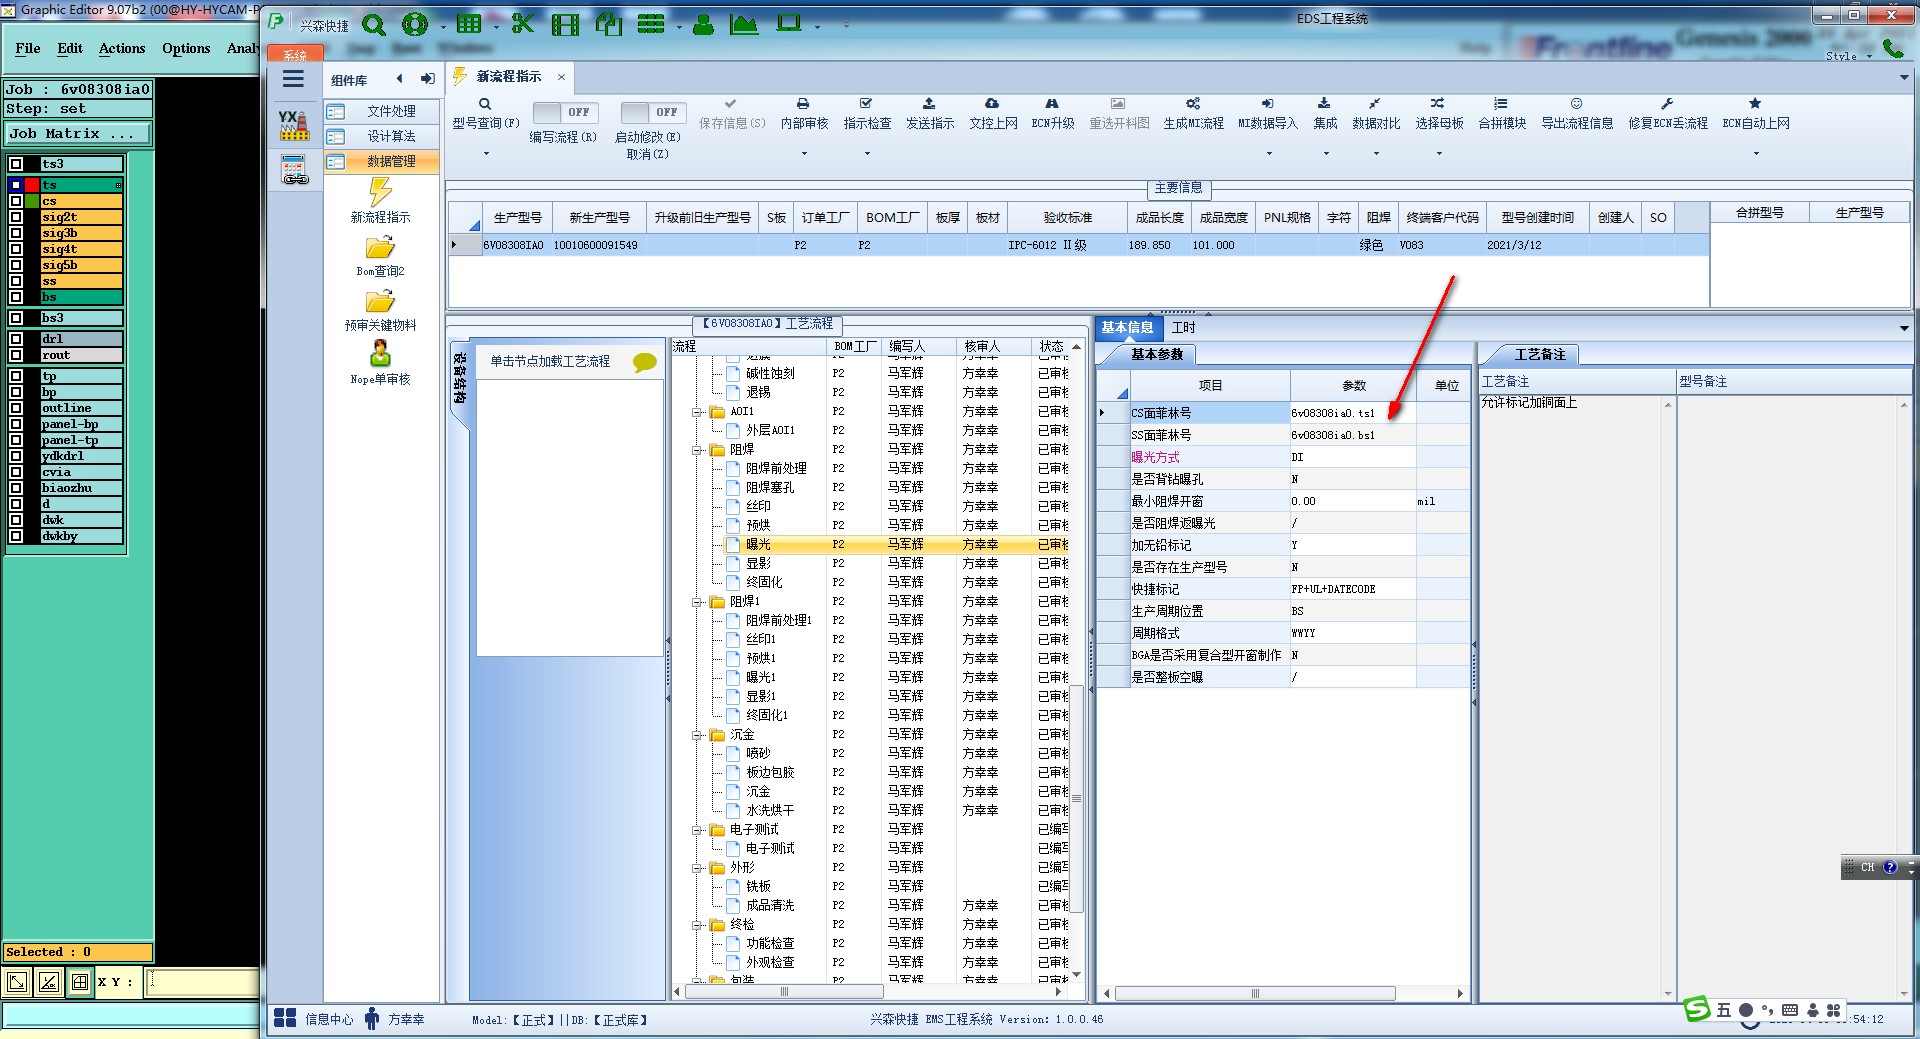Screen dimensions: 1920x1039
Task: Toggle the 编写流程(R) OFF switch
Action: click(565, 112)
